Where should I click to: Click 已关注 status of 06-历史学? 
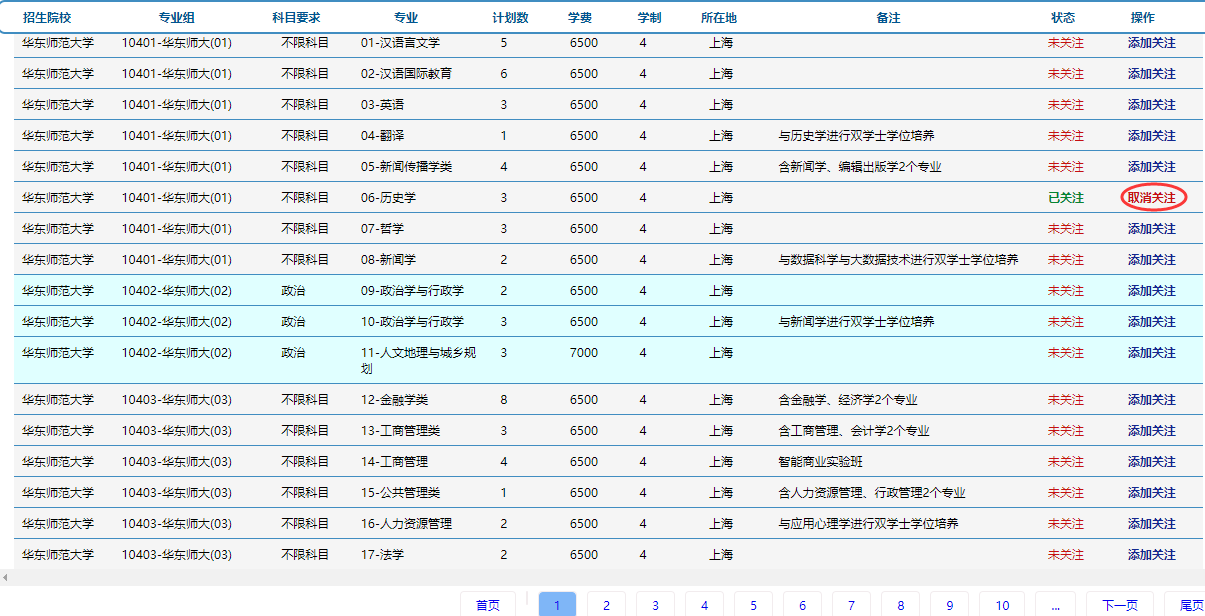1066,198
